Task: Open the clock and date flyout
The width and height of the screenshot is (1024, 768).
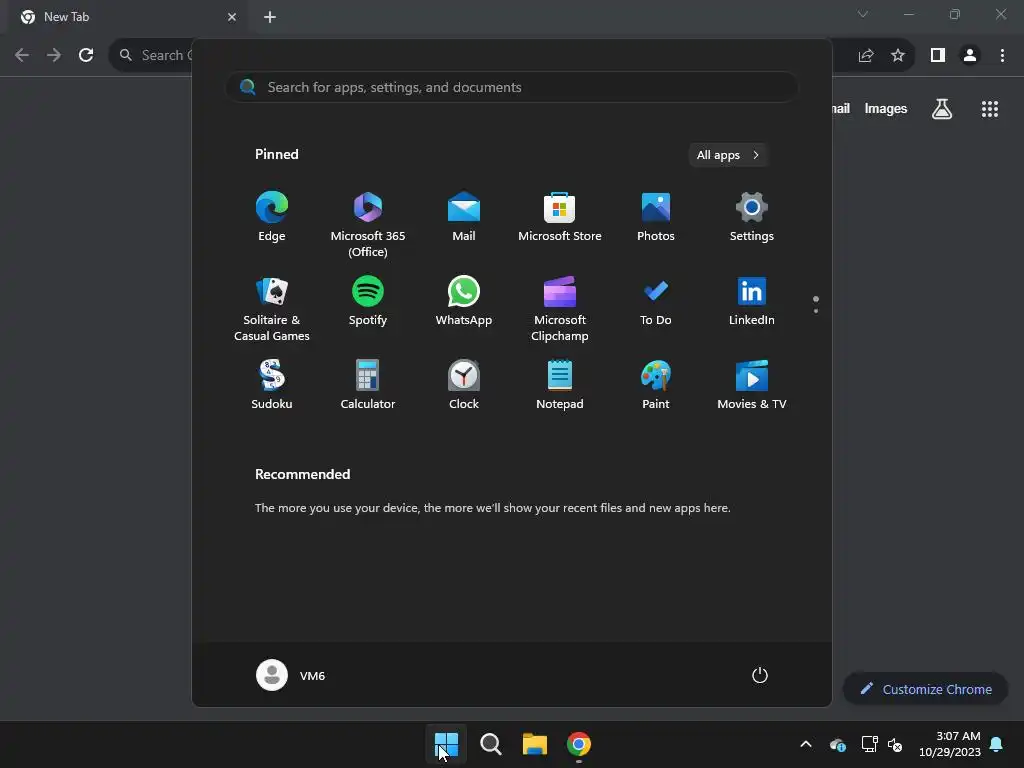Action: click(x=950, y=744)
